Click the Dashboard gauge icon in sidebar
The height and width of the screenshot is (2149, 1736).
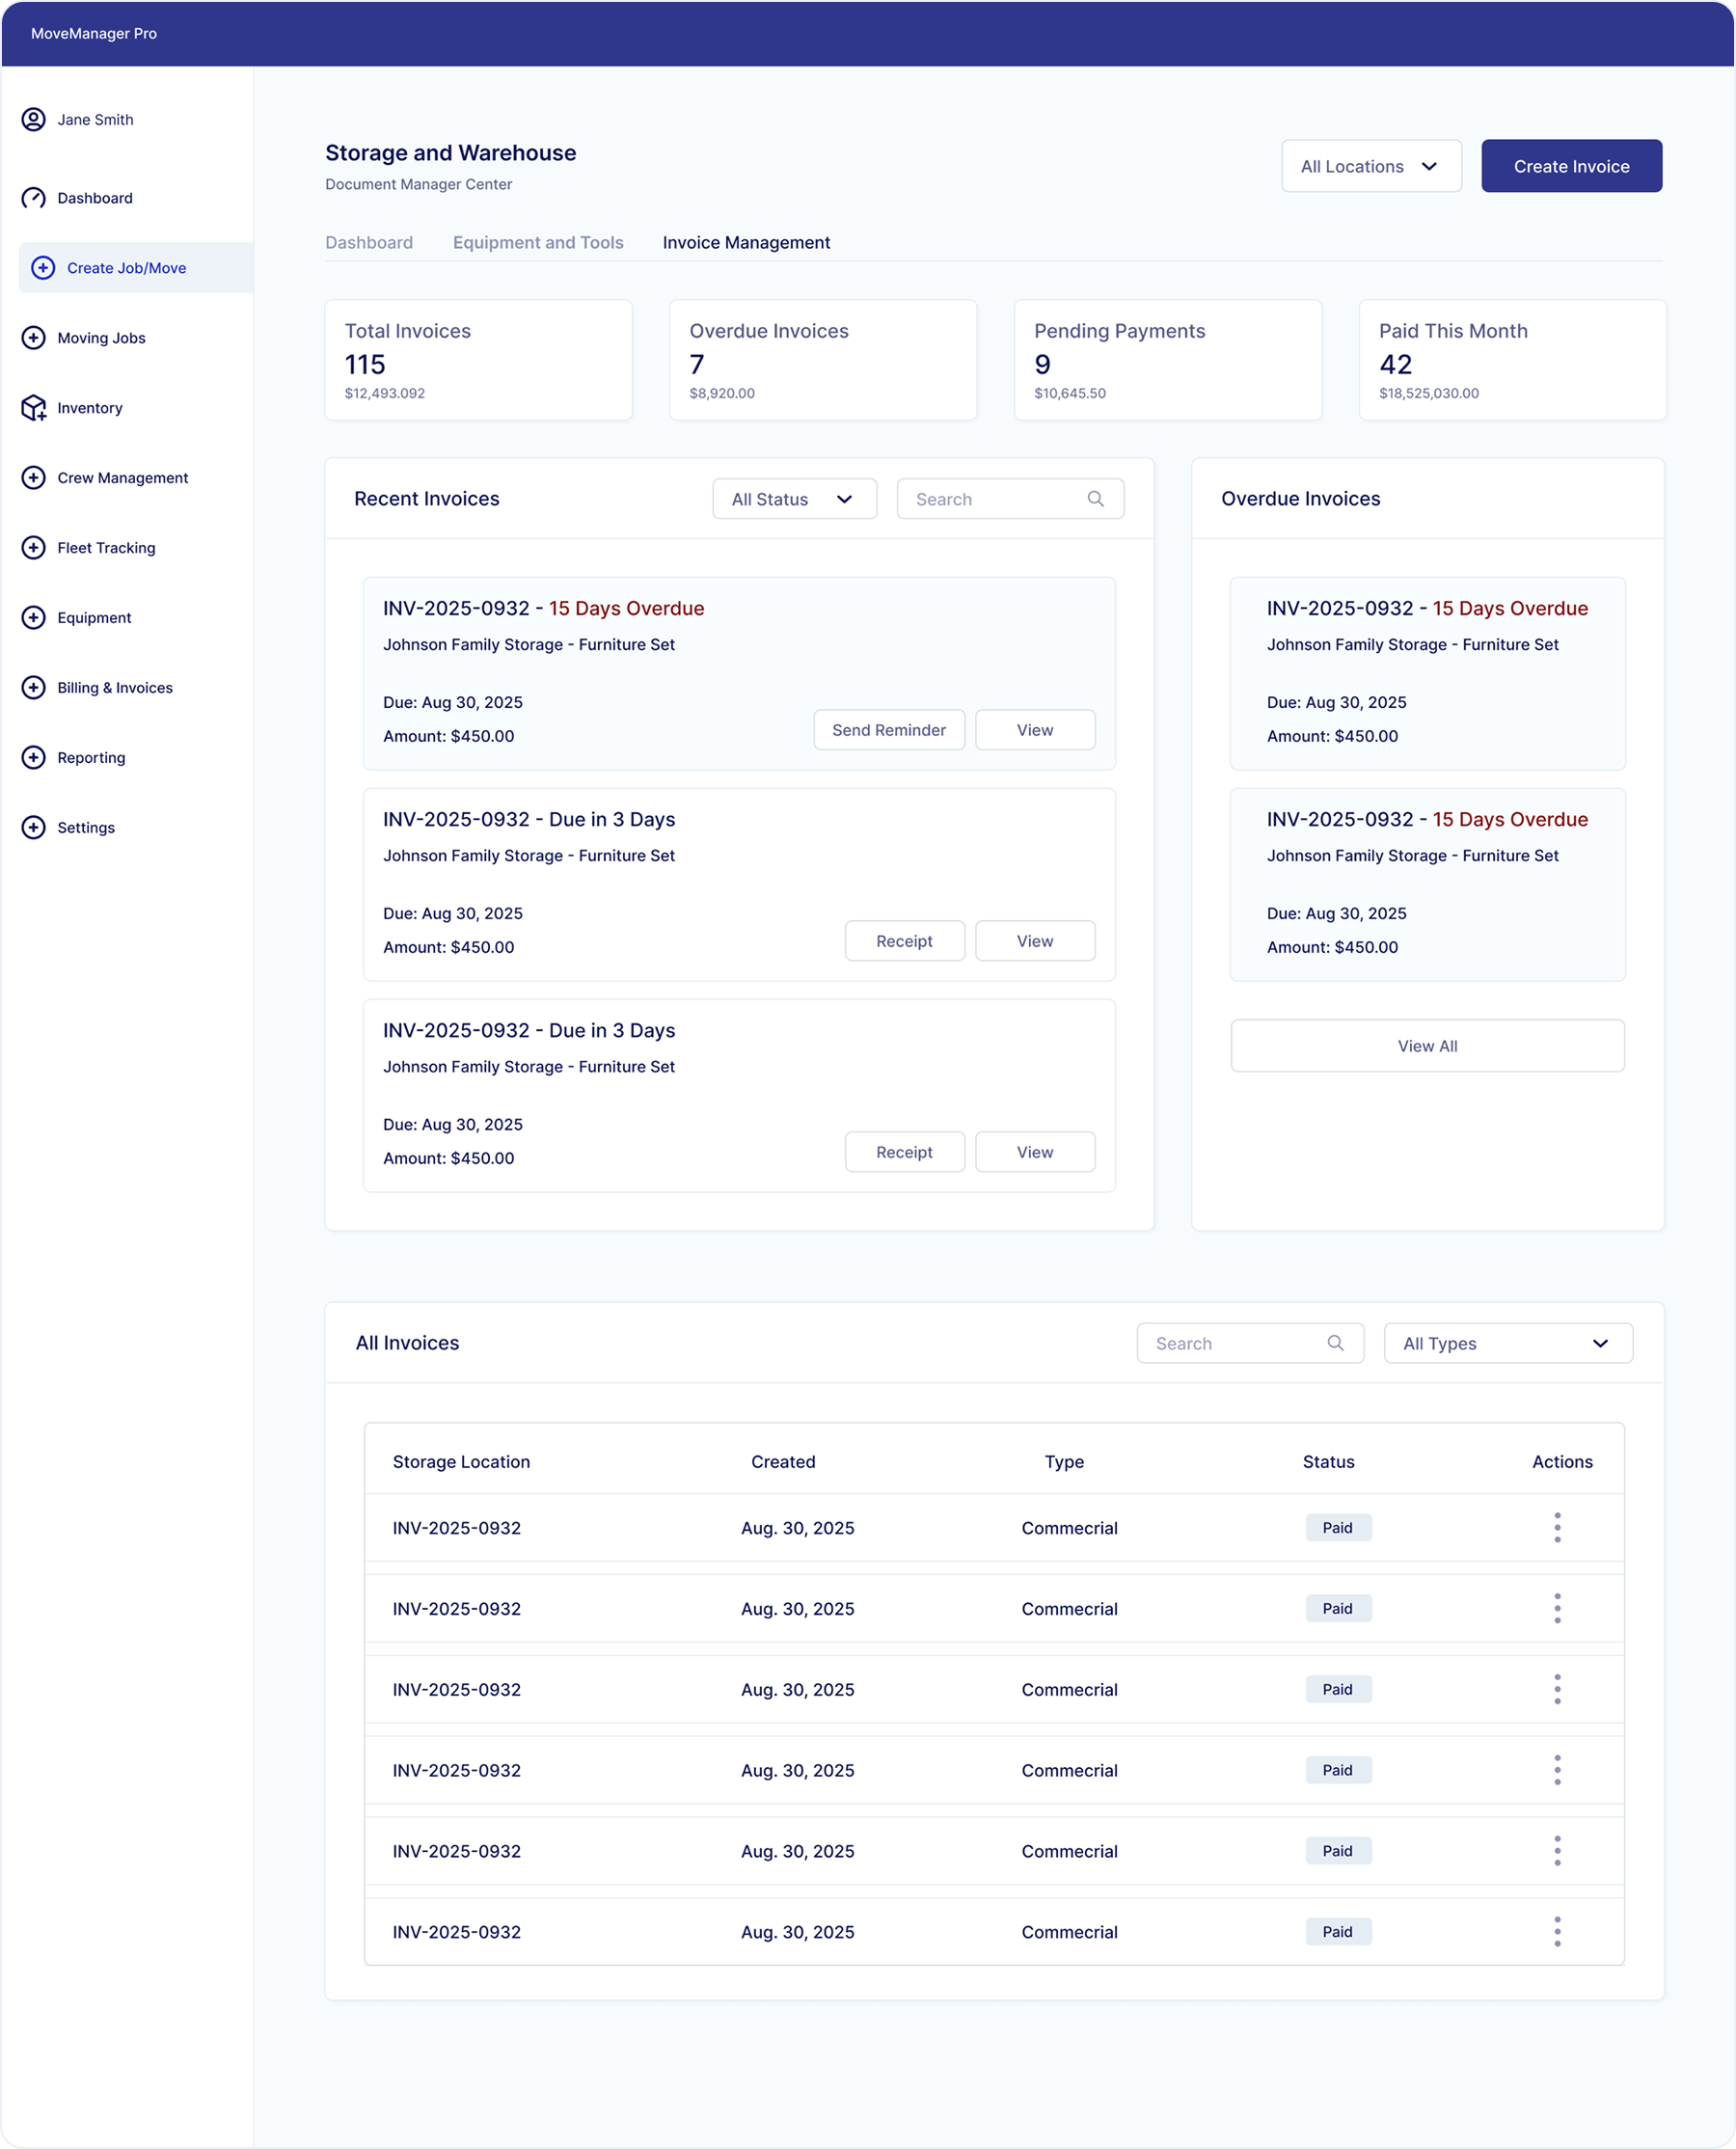[x=33, y=198]
